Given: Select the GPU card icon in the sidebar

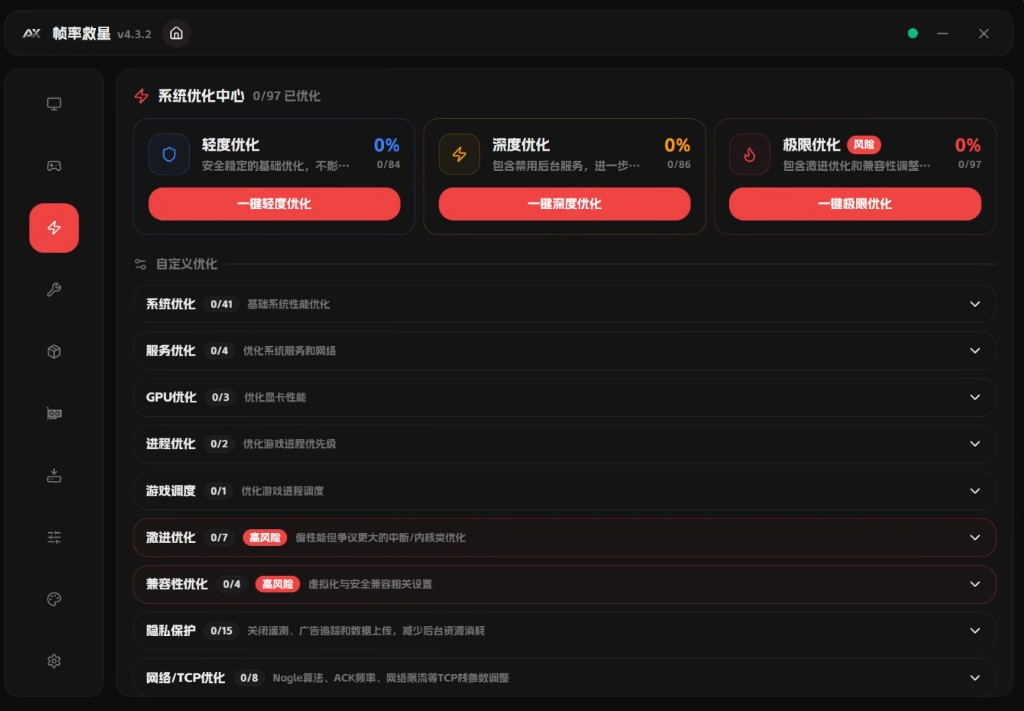Looking at the screenshot, I should tap(53, 413).
